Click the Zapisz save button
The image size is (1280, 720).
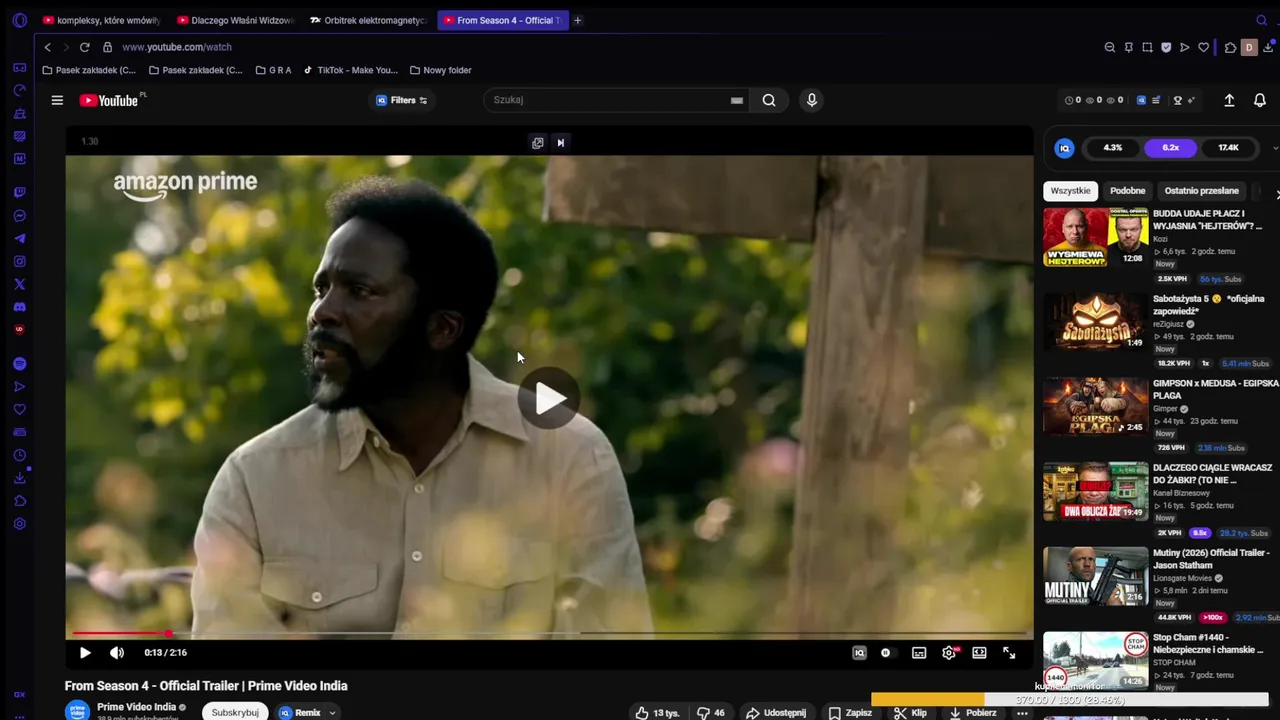click(850, 713)
